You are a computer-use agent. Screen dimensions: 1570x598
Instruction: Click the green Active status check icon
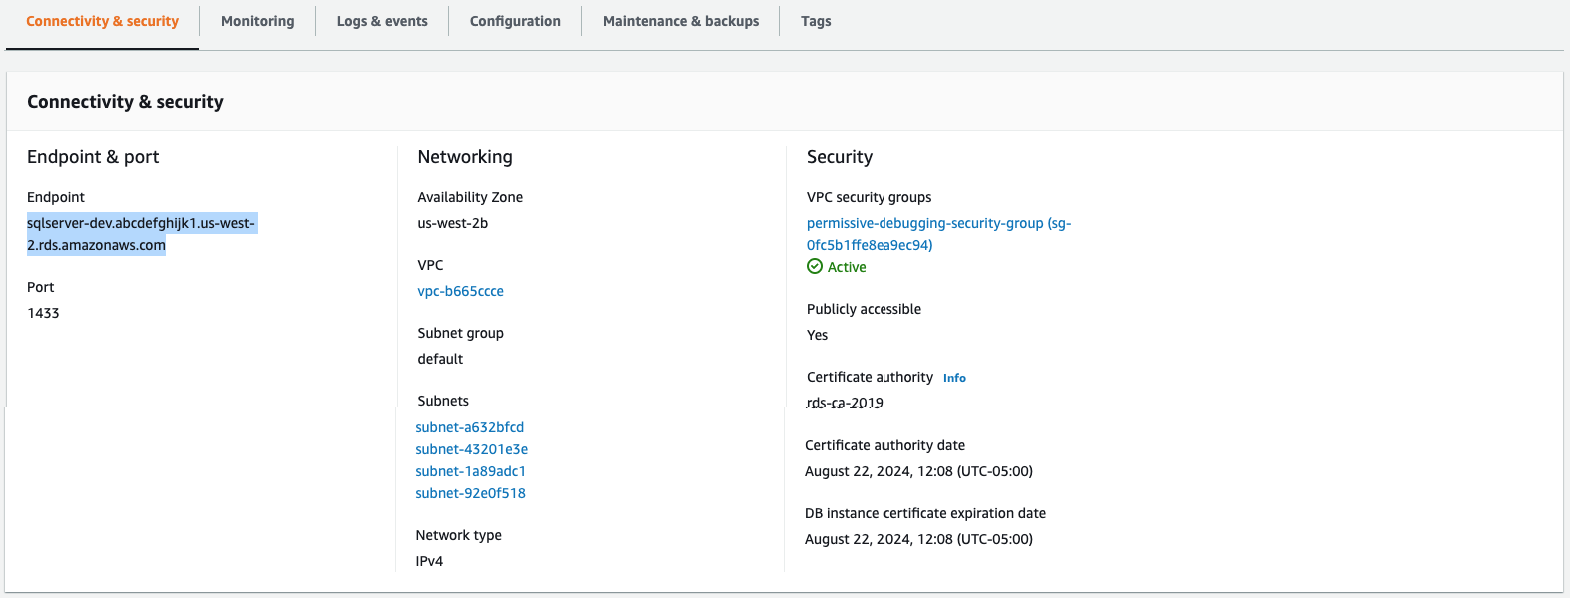tap(815, 266)
